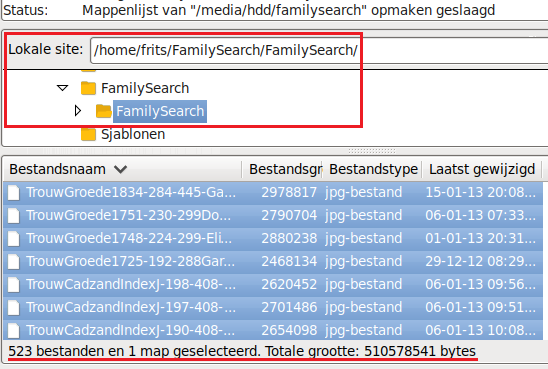Select file TrouwGroede1834-284-445-Ga...
Screen dimensions: 548x369
(131, 193)
